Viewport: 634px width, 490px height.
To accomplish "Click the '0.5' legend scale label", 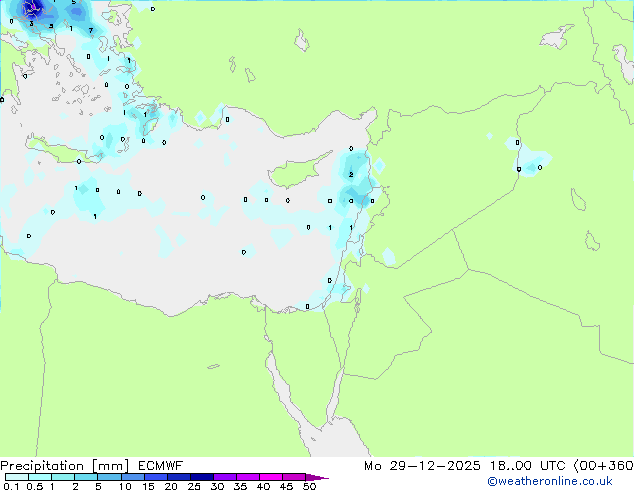I will tap(35, 486).
